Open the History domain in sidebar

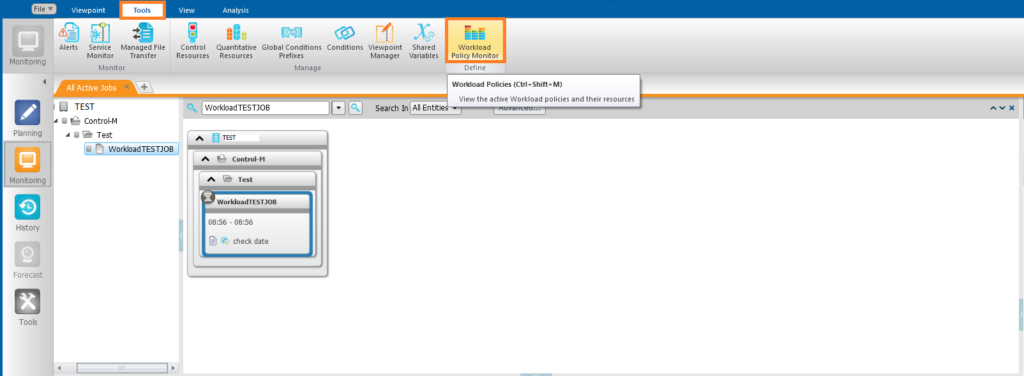[27, 213]
